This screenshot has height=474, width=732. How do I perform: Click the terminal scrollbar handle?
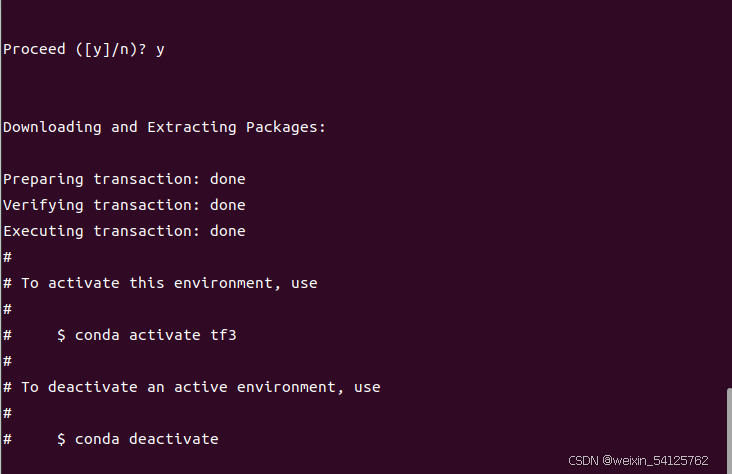point(729,431)
